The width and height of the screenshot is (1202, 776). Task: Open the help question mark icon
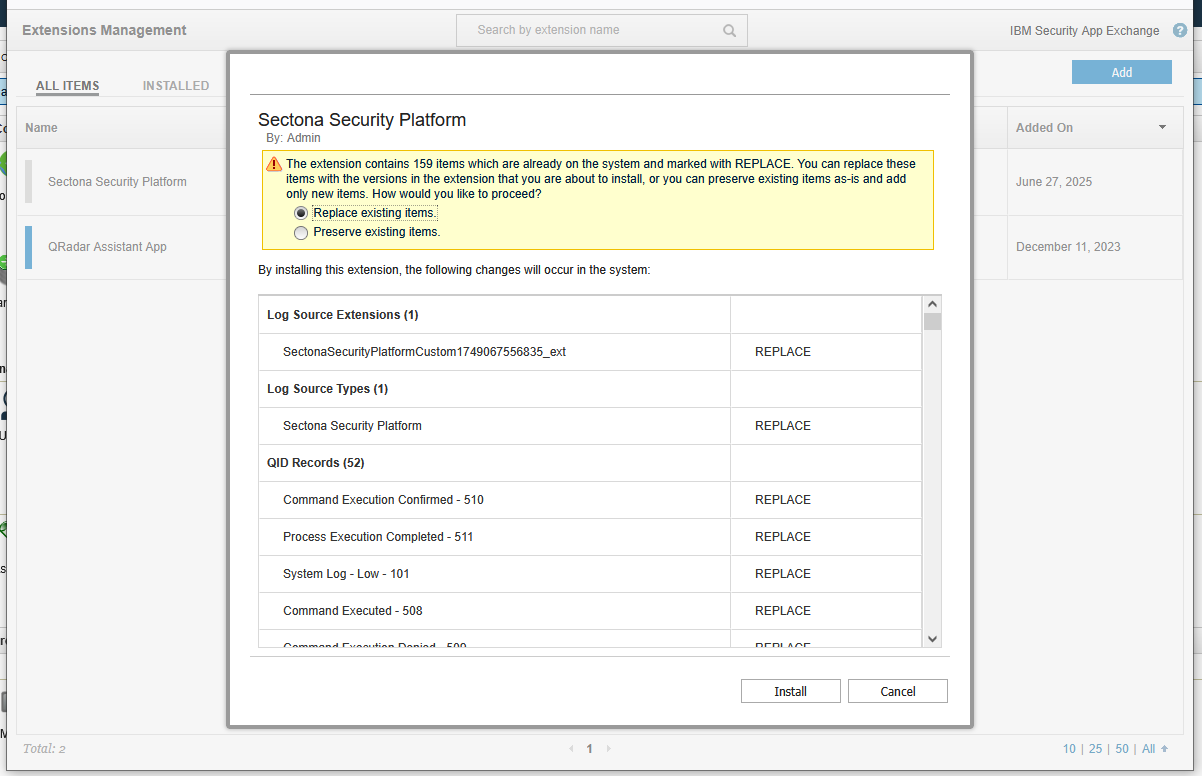click(x=1180, y=30)
